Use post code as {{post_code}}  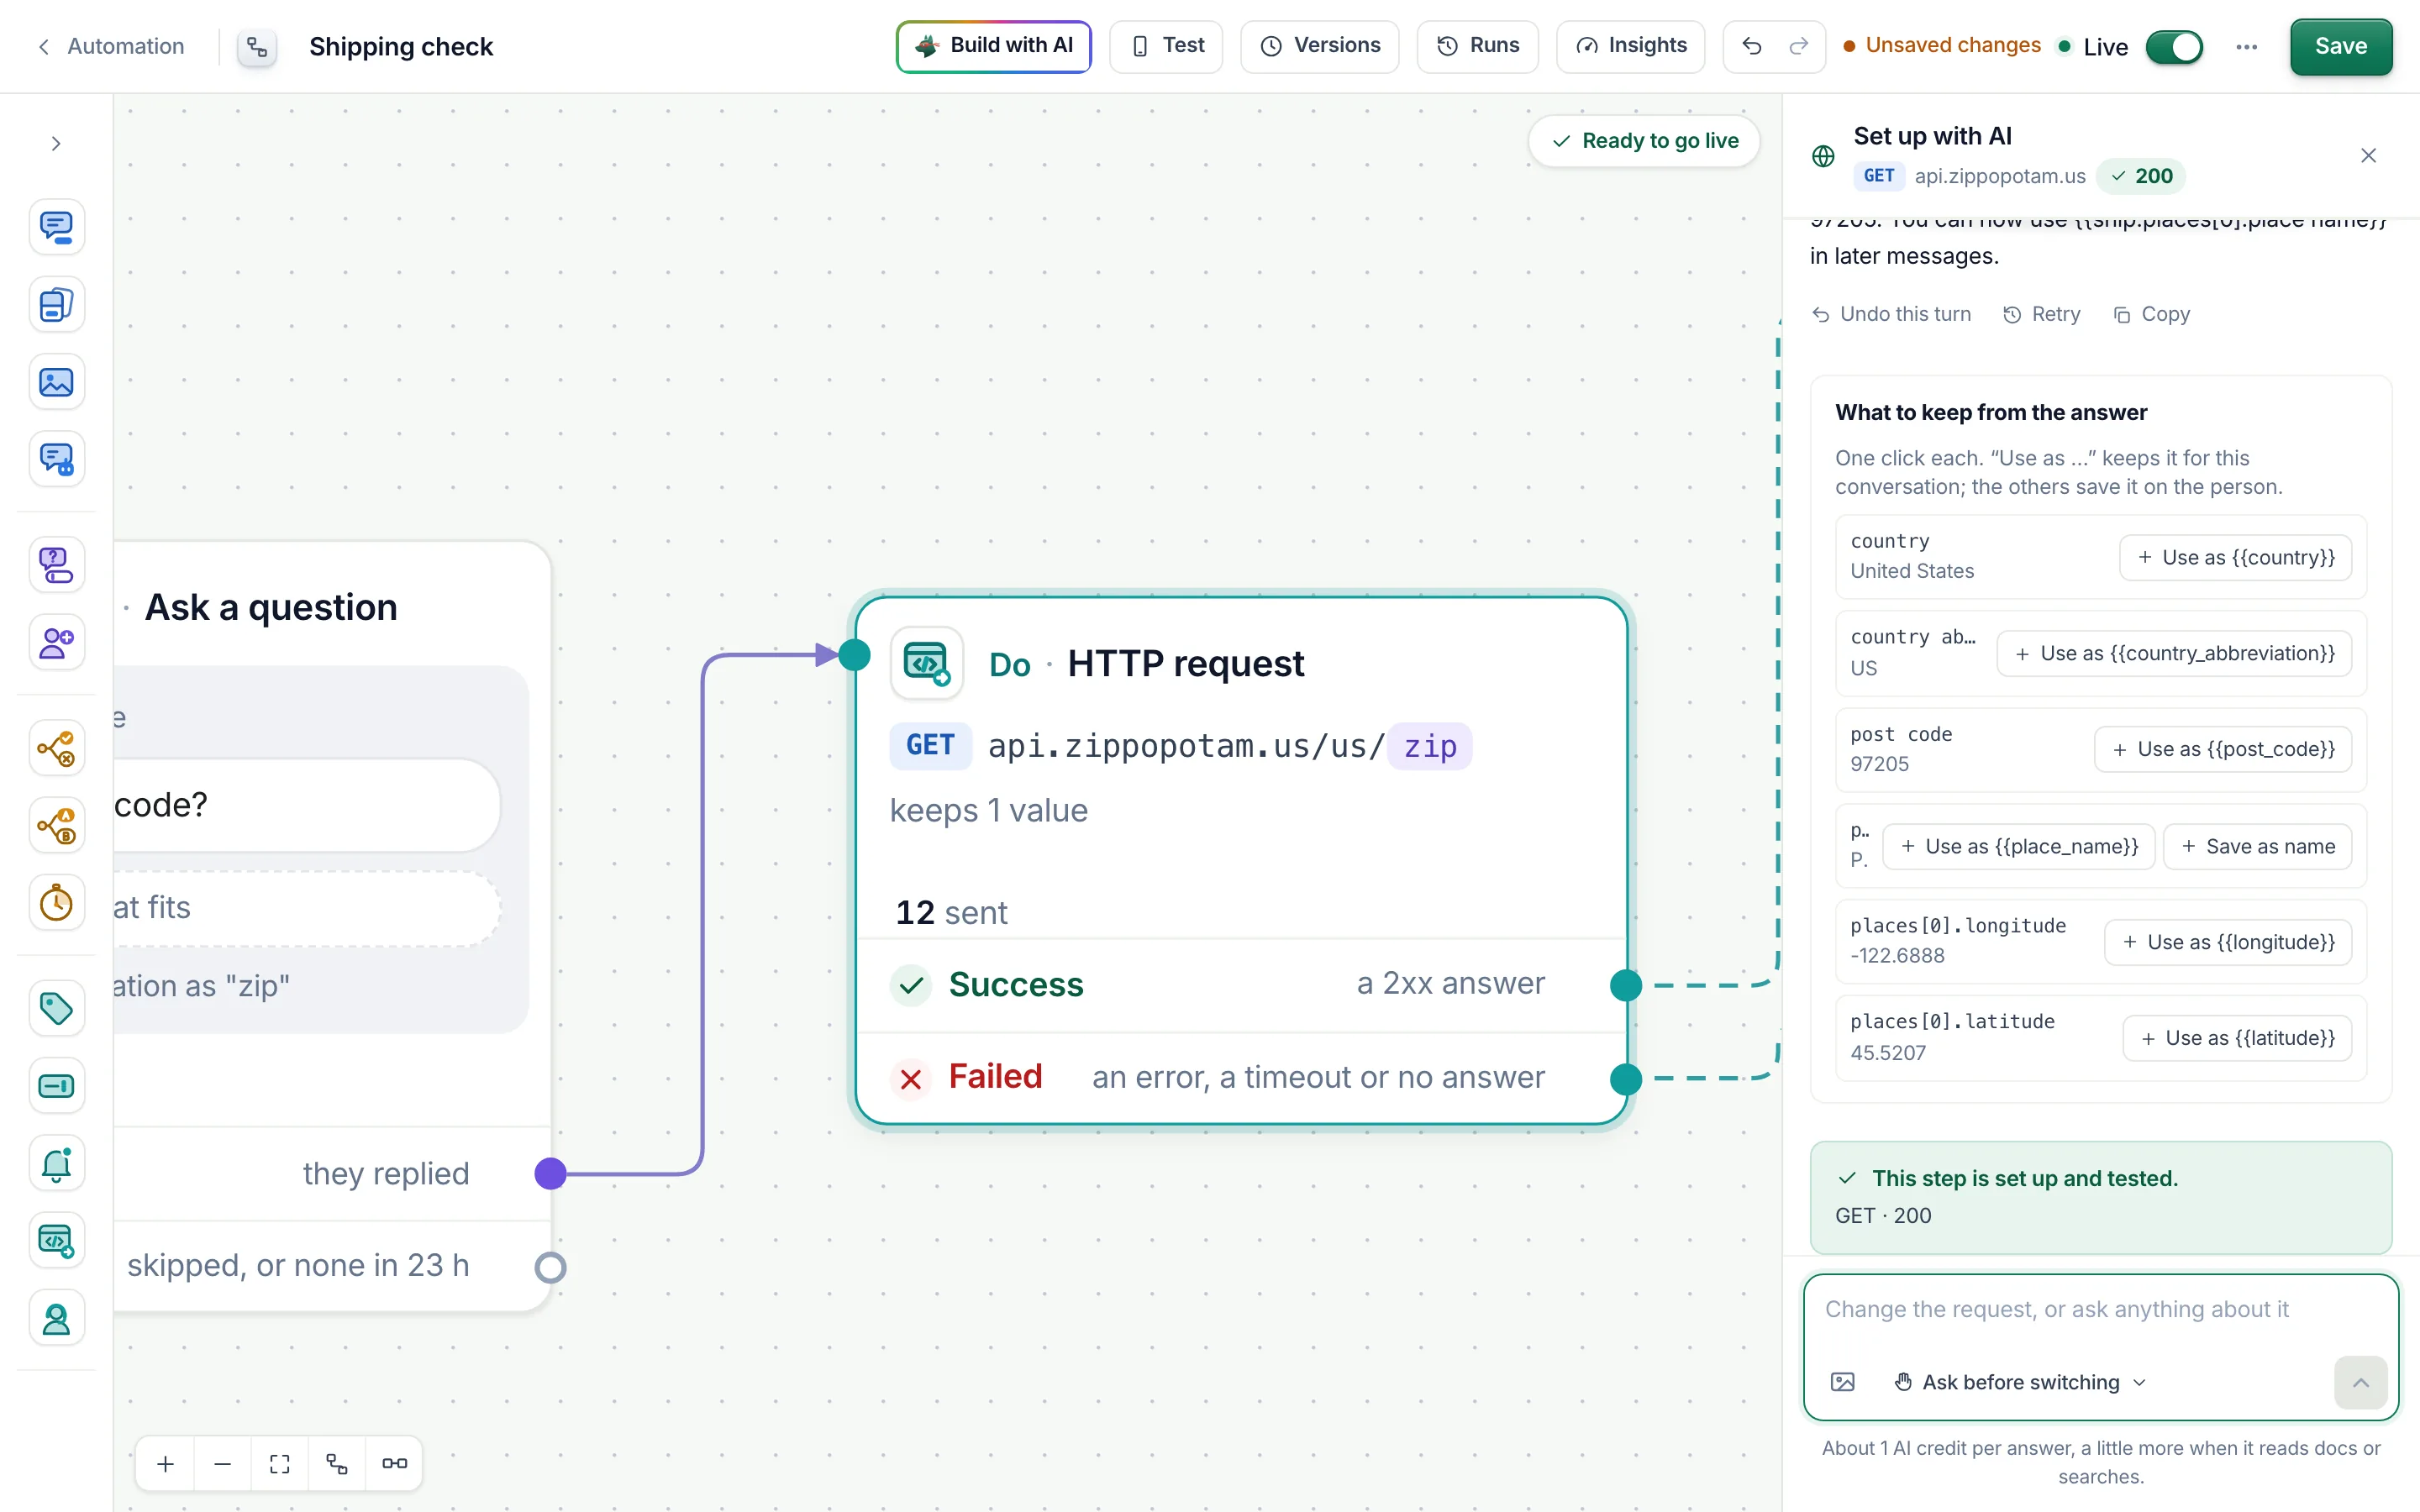(2222, 749)
